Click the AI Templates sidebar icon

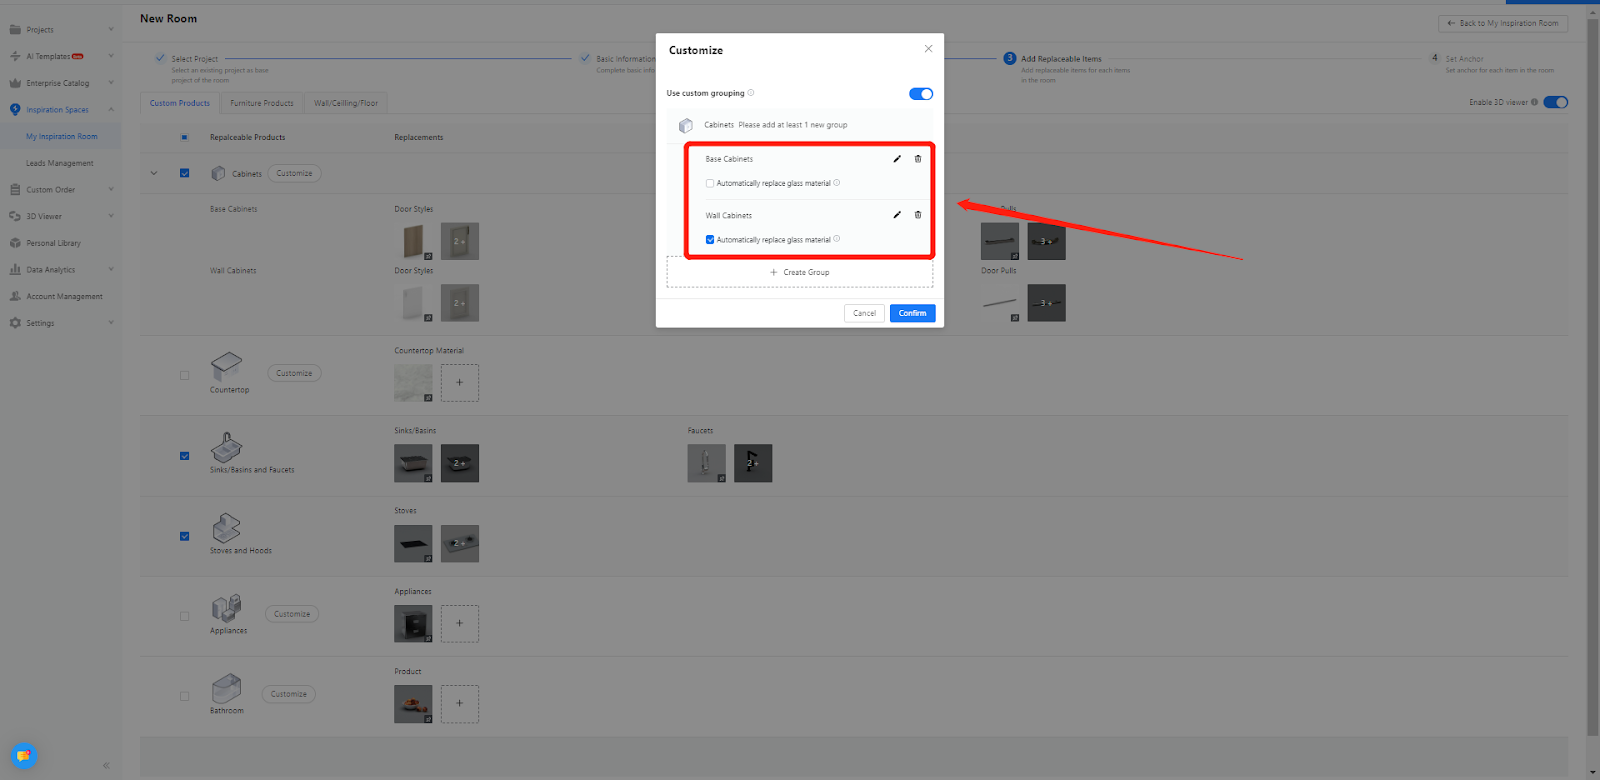coord(15,56)
